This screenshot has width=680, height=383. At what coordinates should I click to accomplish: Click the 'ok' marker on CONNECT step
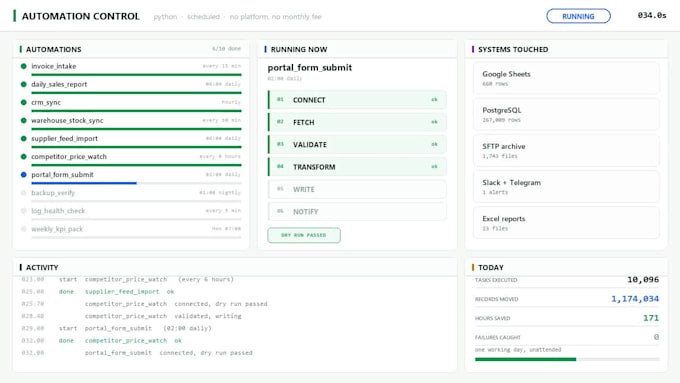[x=434, y=100]
